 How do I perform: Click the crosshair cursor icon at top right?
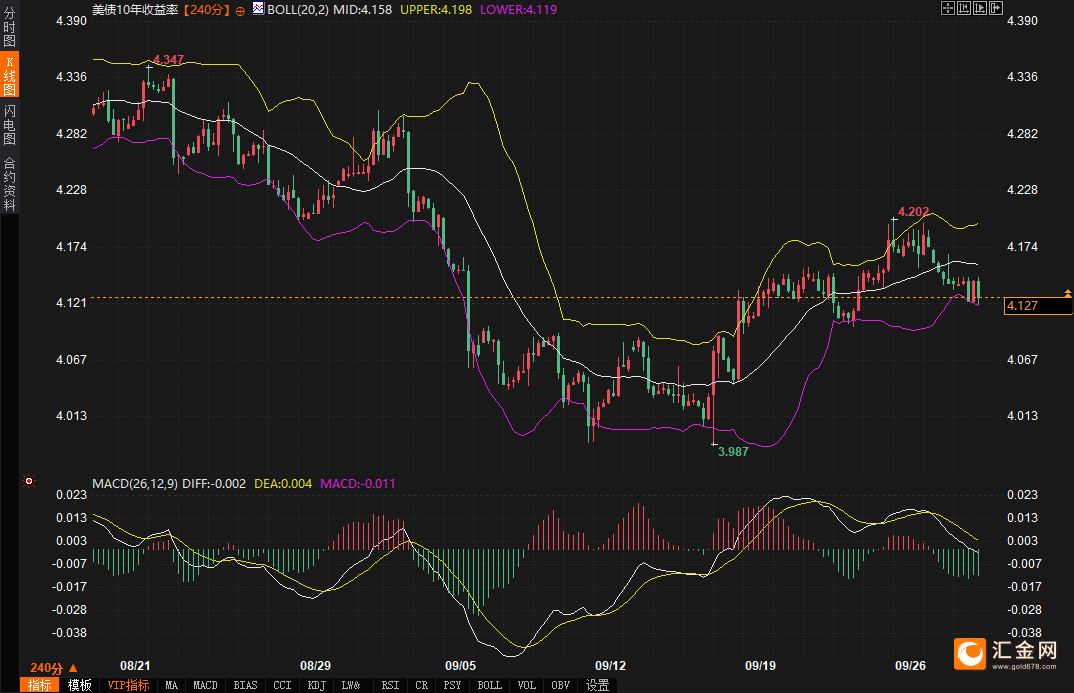948,8
